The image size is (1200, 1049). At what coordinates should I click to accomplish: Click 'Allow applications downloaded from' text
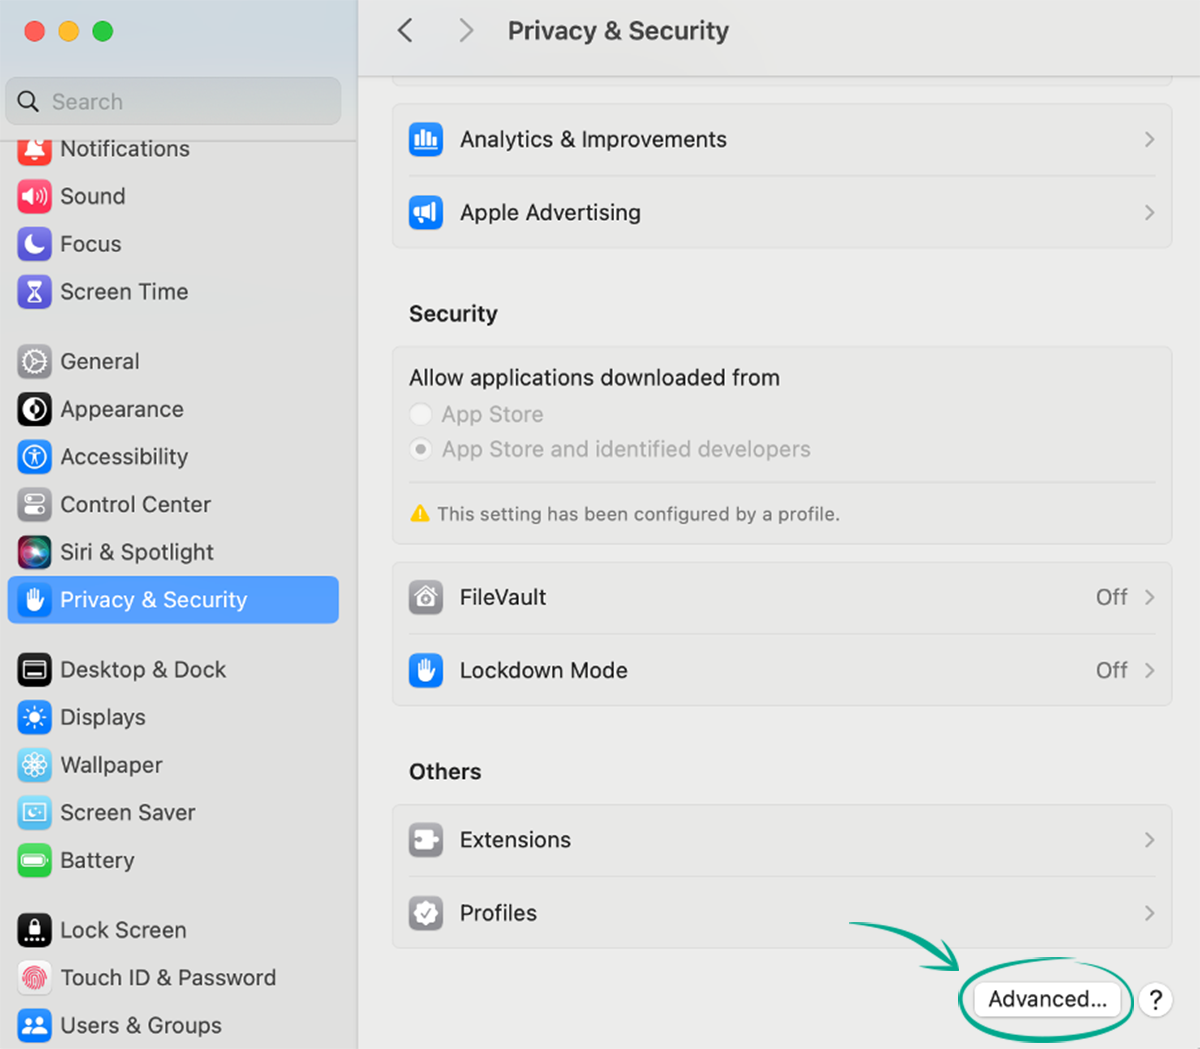(594, 378)
